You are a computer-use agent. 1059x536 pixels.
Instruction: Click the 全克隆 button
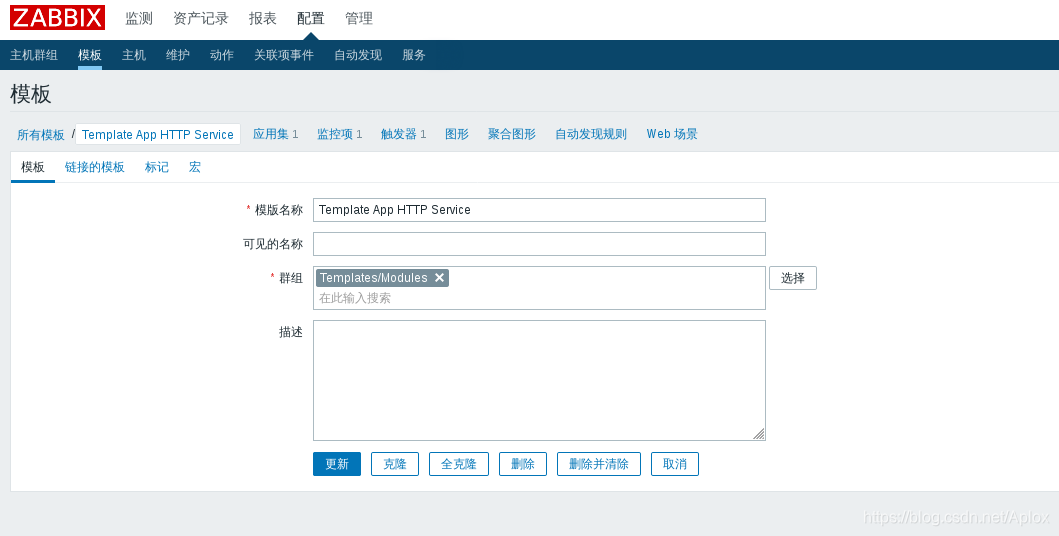(x=459, y=464)
